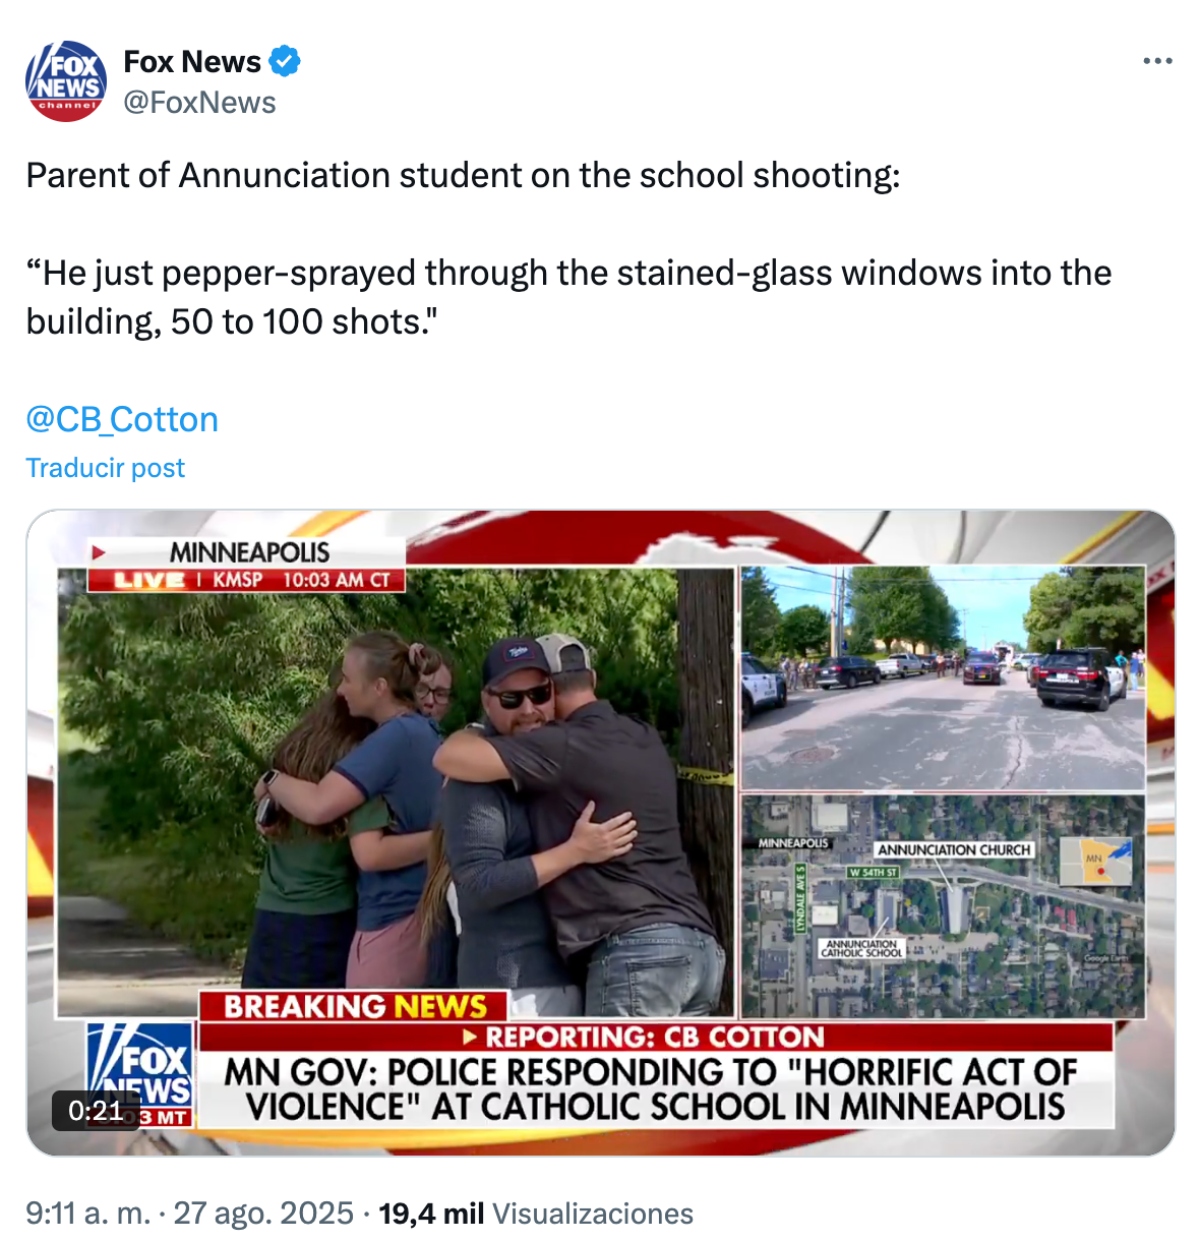Open the @CB_Cotton mention
This screenshot has width=1200, height=1241.
pos(122,419)
